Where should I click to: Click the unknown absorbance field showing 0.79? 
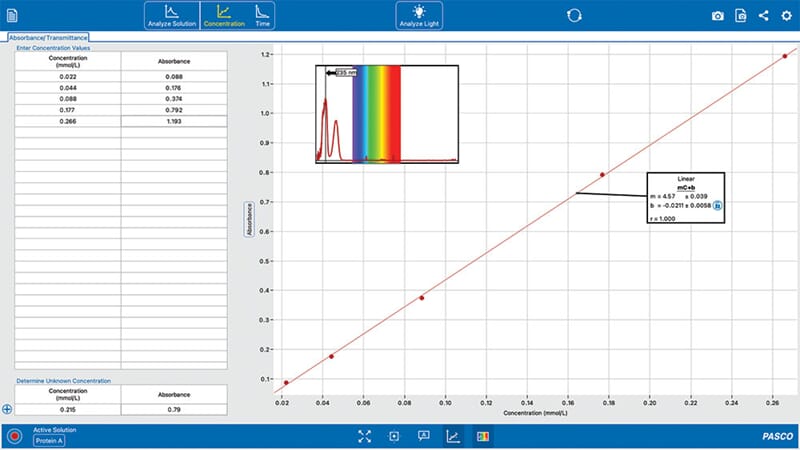(x=174, y=408)
